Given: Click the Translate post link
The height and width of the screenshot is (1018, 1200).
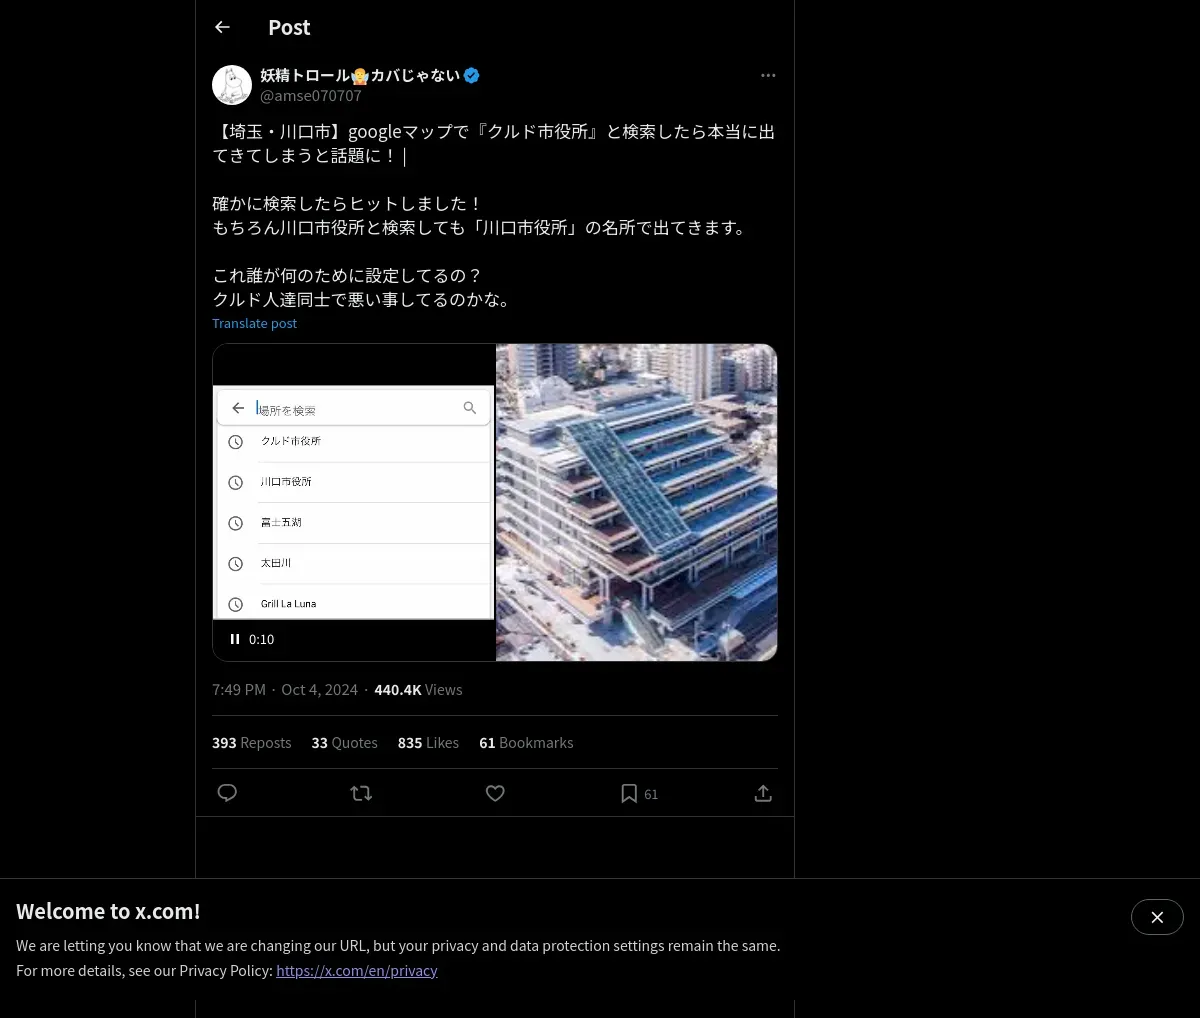Looking at the screenshot, I should 254,323.
